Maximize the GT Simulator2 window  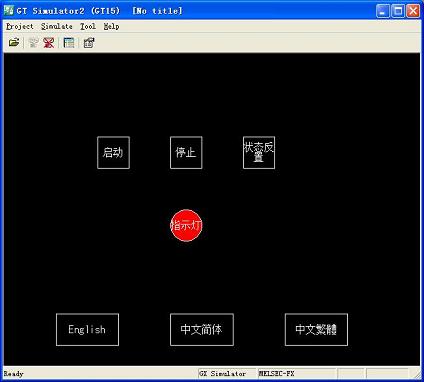[x=398, y=11]
